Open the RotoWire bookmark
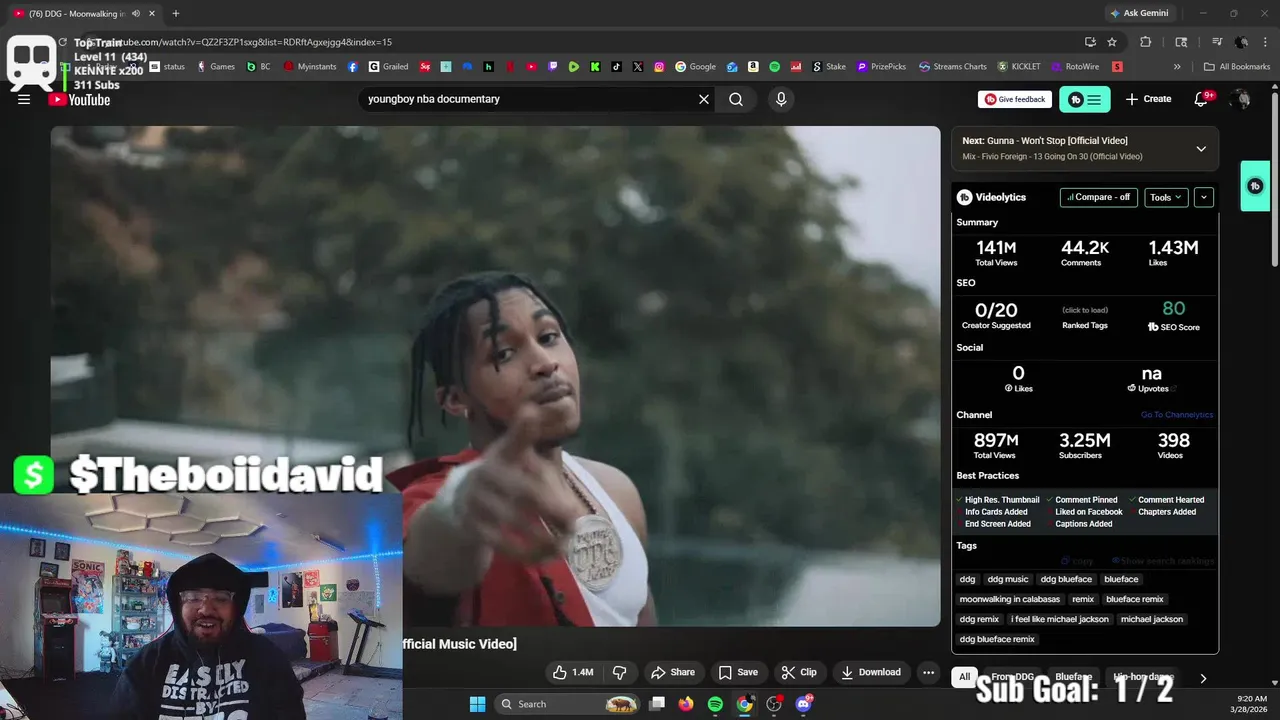Viewport: 1280px width, 720px height. 1075,67
